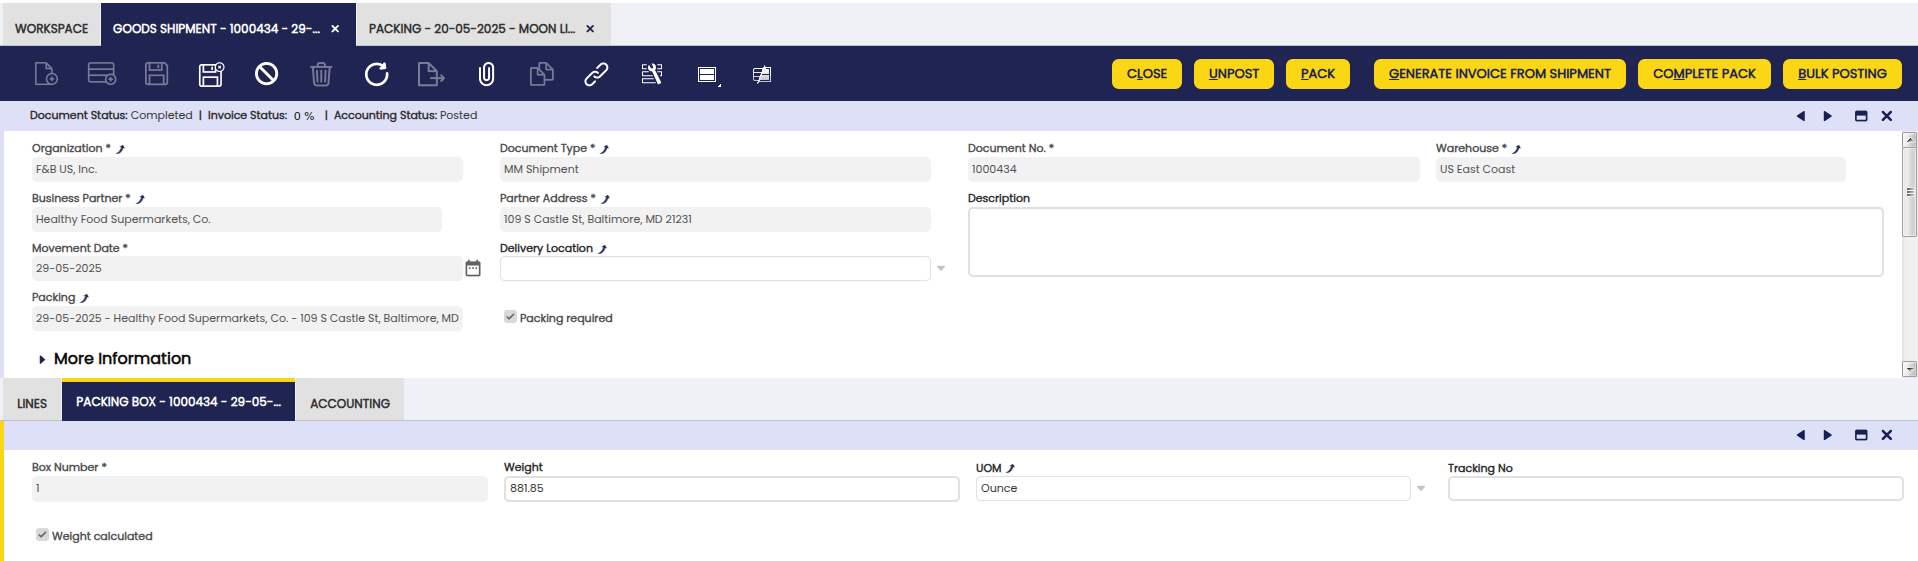
Task: Click the Unpost button
Action: (1233, 74)
